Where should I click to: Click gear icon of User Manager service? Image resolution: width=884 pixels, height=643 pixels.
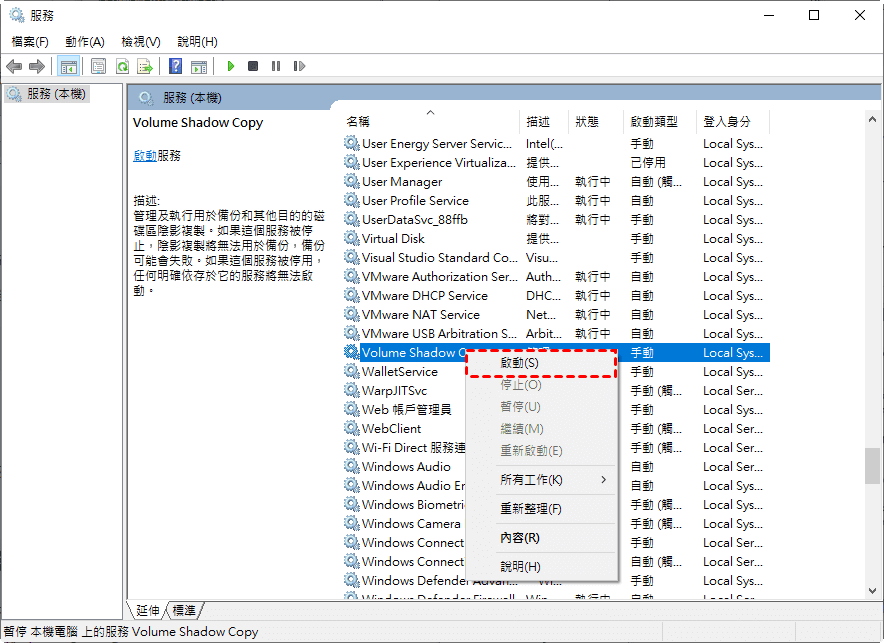(352, 181)
